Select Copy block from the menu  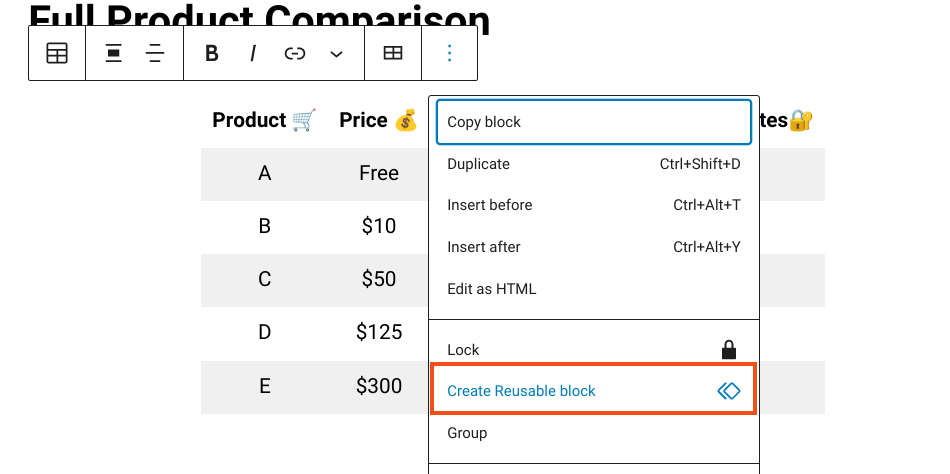594,122
